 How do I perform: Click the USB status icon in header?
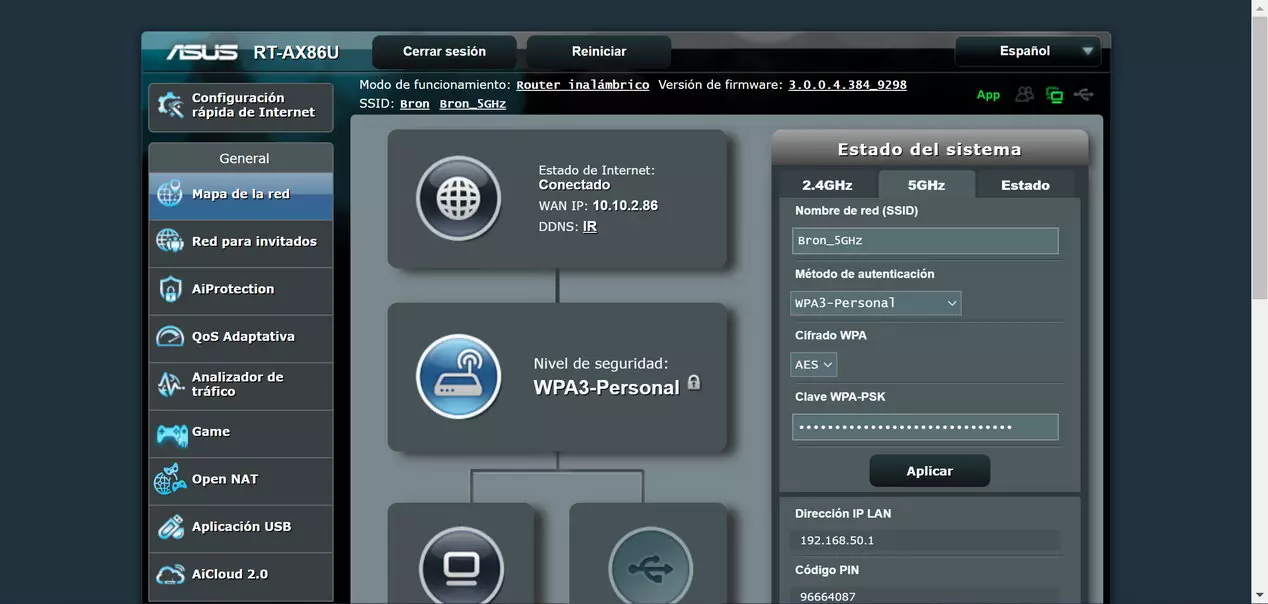pos(1083,94)
